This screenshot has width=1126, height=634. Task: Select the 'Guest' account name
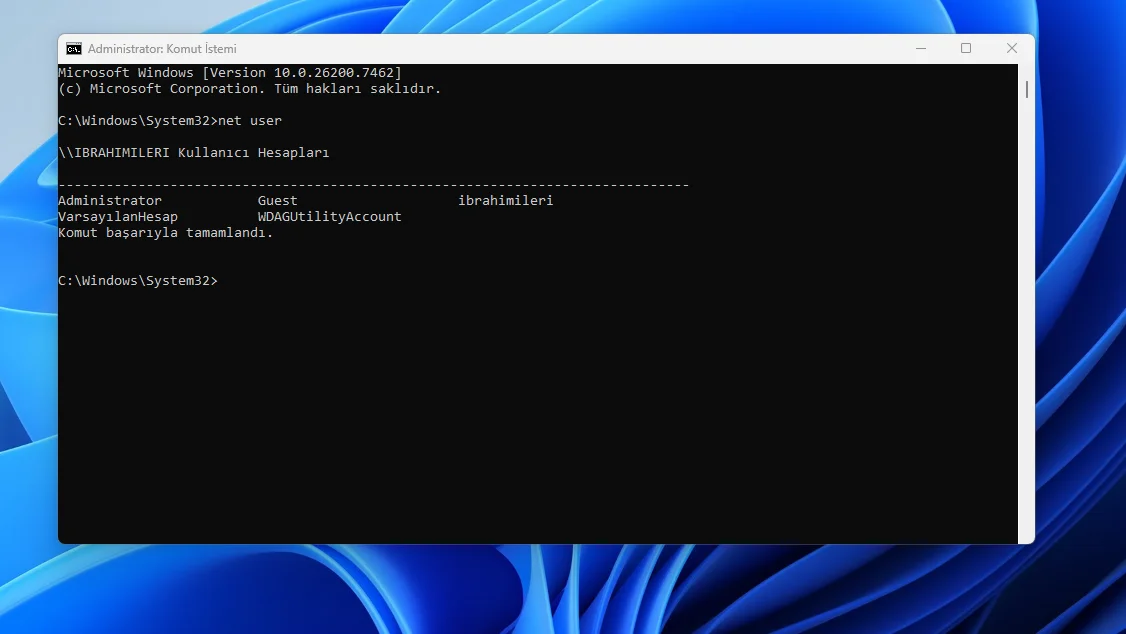pyautogui.click(x=277, y=200)
